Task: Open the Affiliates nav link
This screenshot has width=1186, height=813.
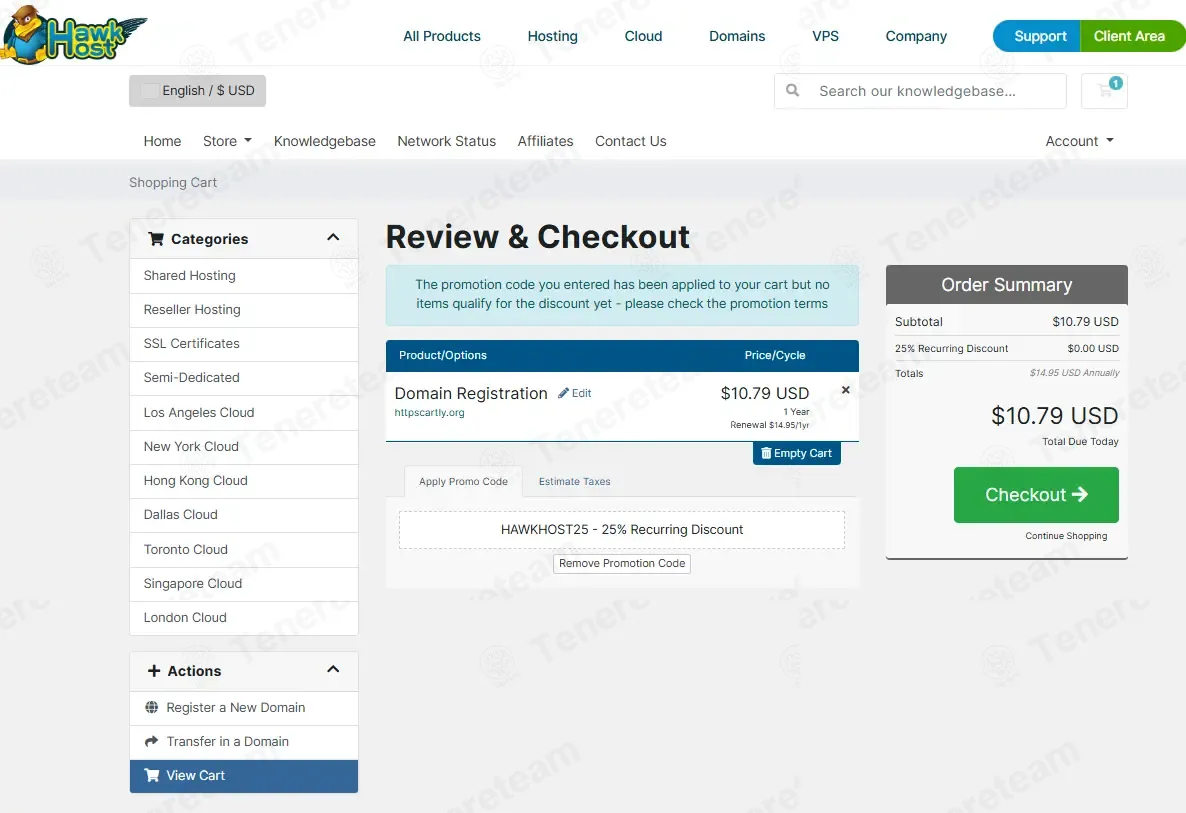Action: point(545,141)
